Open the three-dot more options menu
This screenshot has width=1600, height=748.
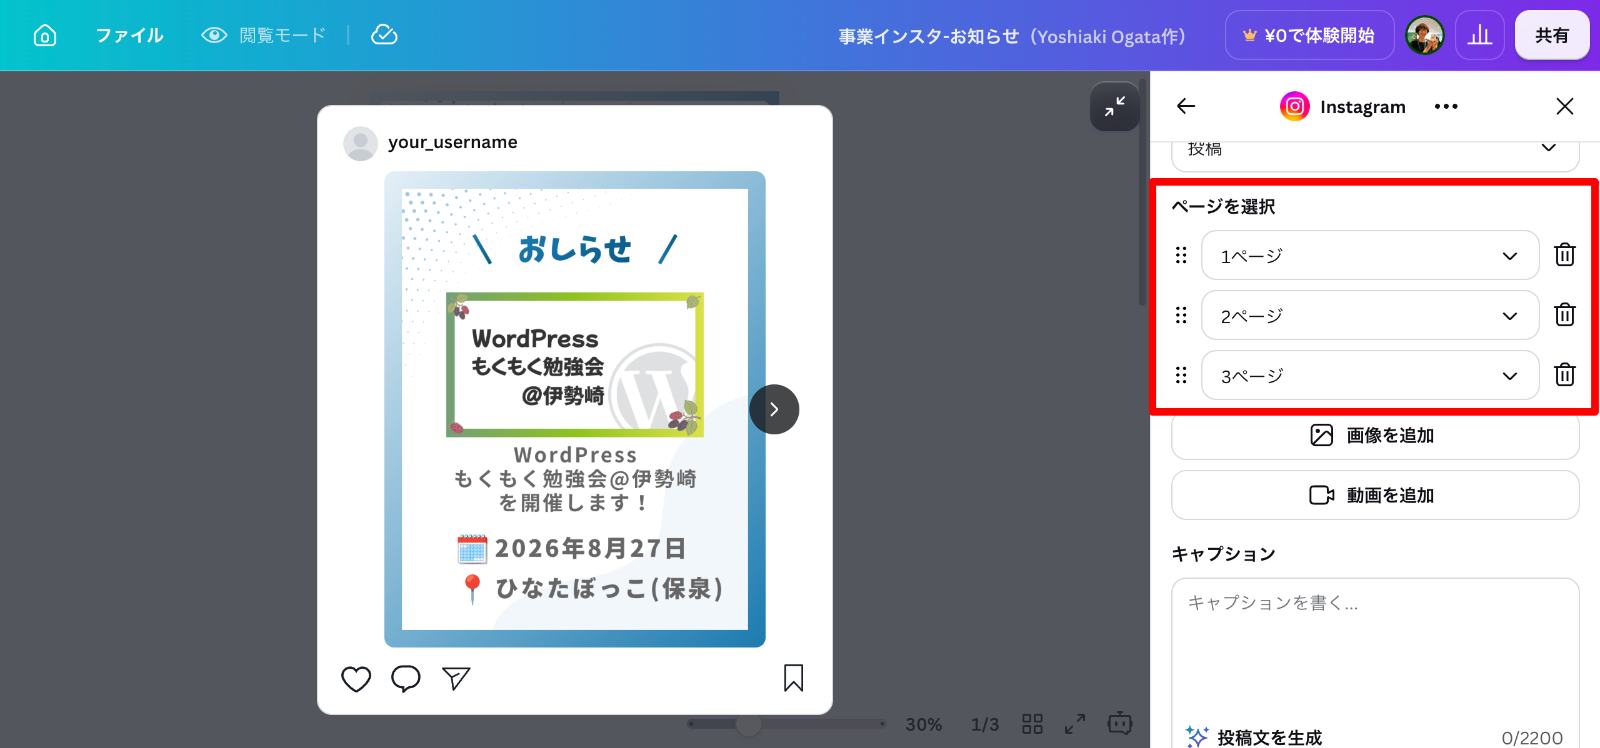click(x=1446, y=106)
